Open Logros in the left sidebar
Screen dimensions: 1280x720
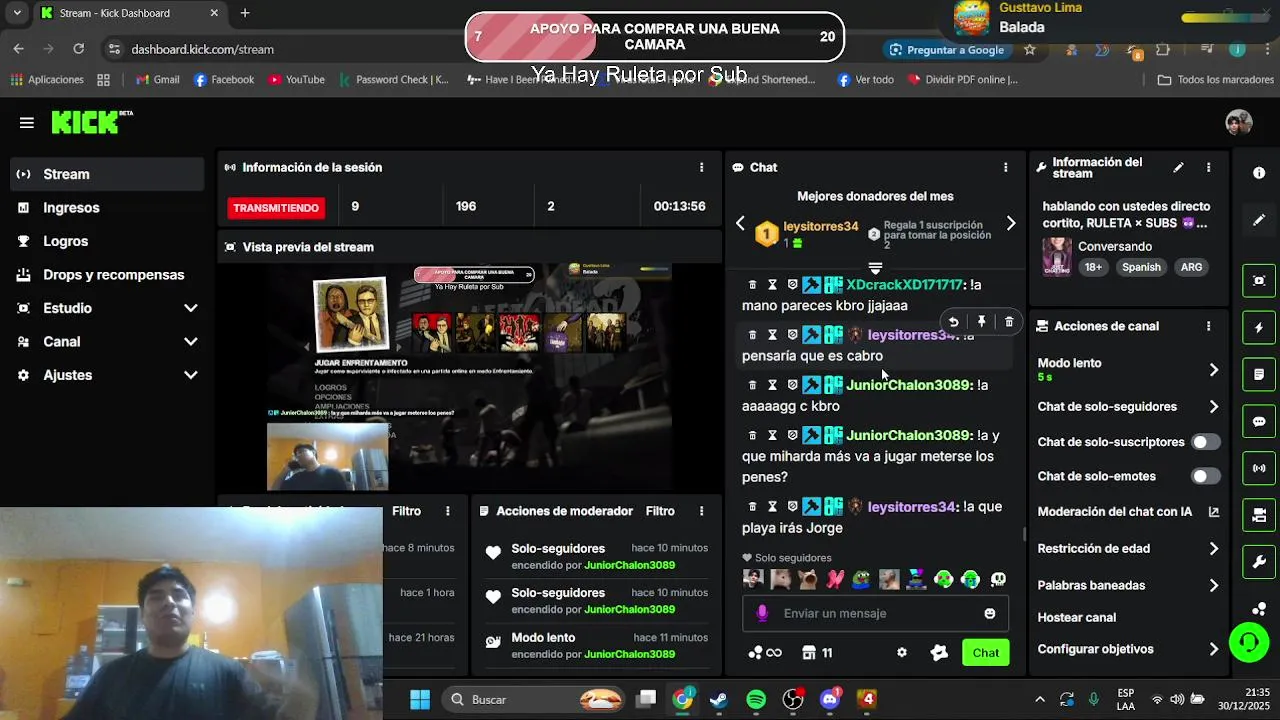tap(107, 241)
